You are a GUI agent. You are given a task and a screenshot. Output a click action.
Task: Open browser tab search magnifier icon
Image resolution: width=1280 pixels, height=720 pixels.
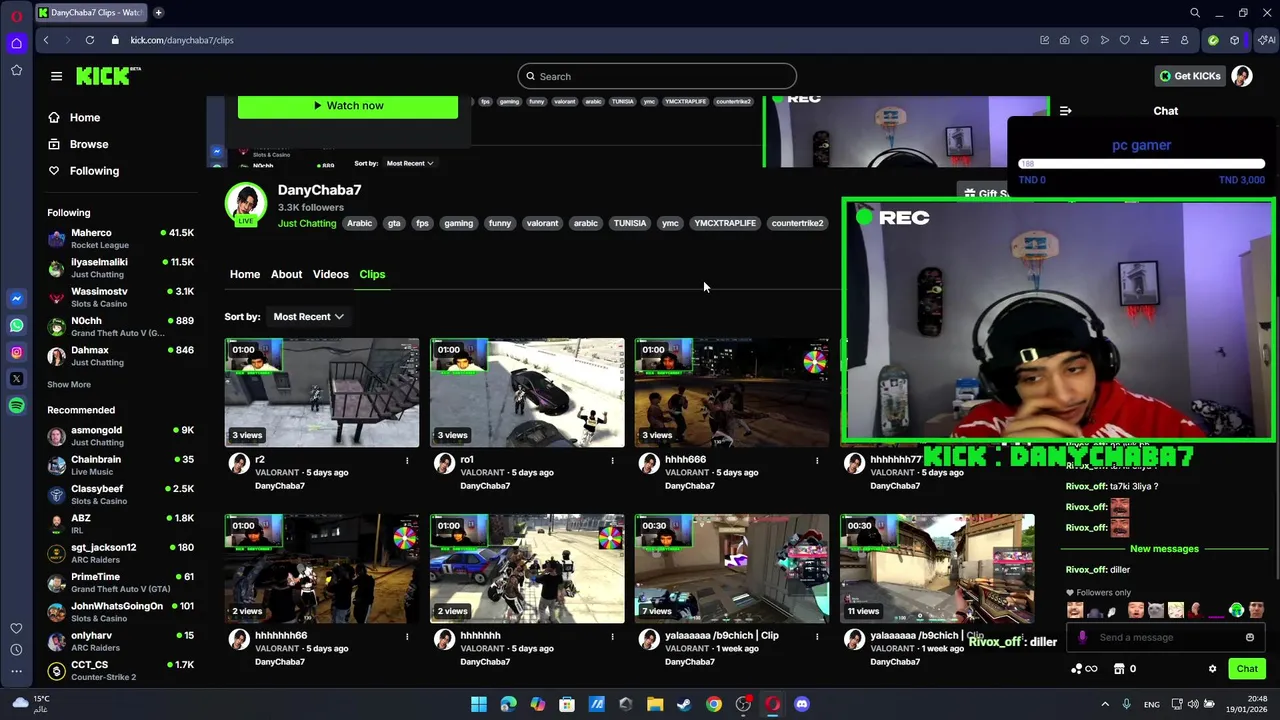[x=1195, y=13]
